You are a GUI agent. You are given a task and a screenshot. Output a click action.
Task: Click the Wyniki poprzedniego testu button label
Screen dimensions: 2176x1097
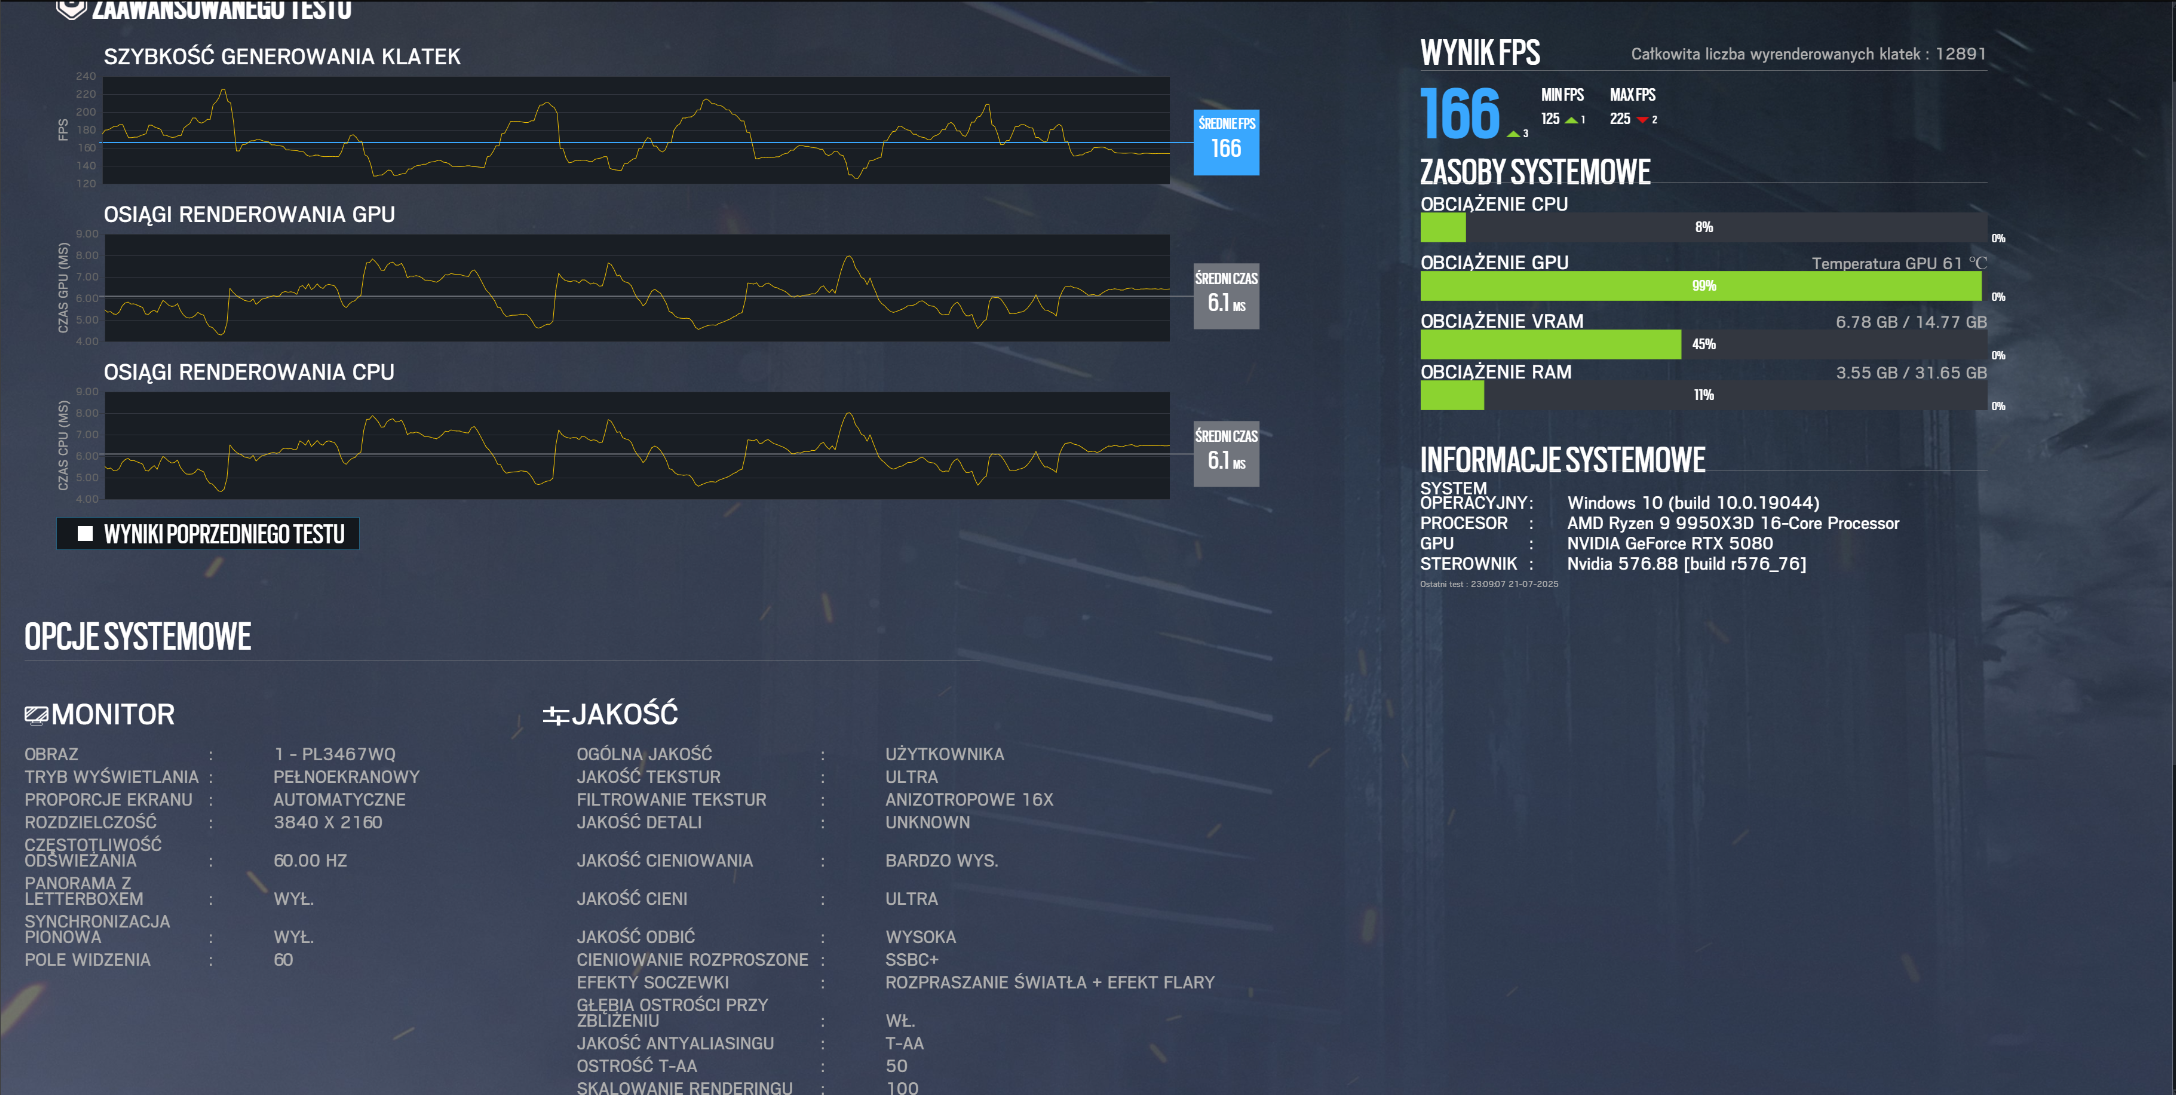pyautogui.click(x=224, y=534)
